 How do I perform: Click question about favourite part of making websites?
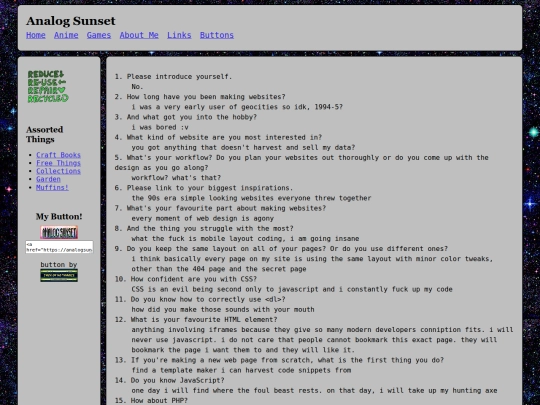pyautogui.click(x=226, y=208)
